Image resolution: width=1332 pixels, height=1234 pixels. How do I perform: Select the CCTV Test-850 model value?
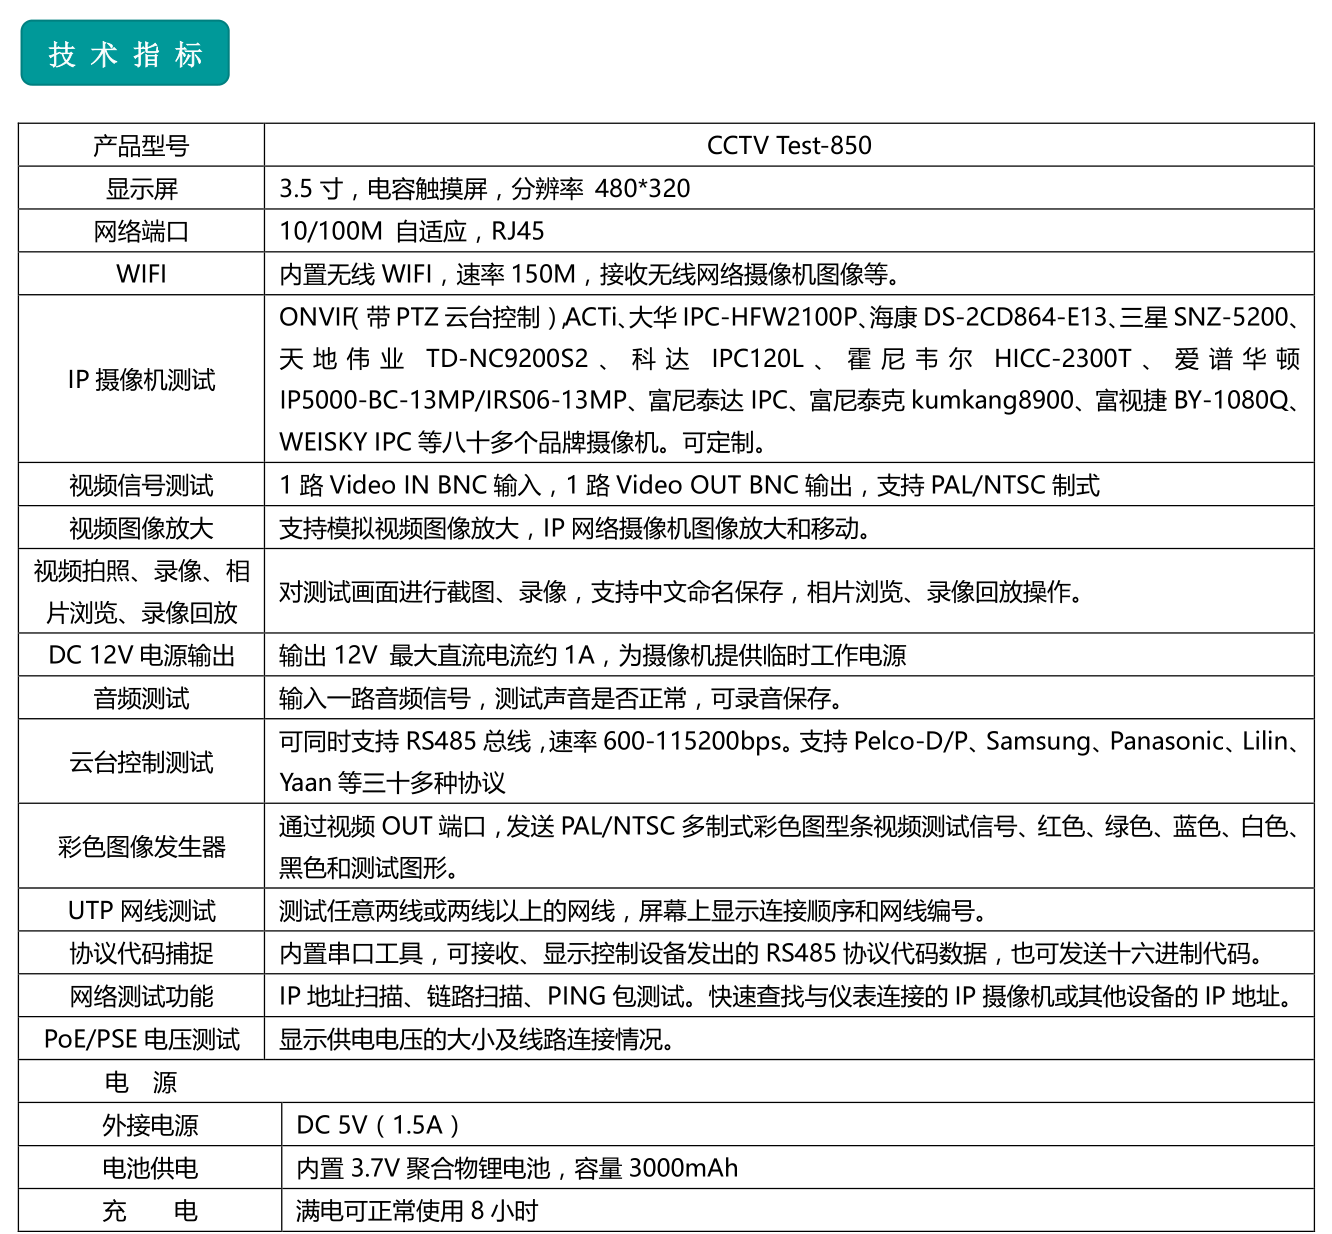tap(789, 146)
